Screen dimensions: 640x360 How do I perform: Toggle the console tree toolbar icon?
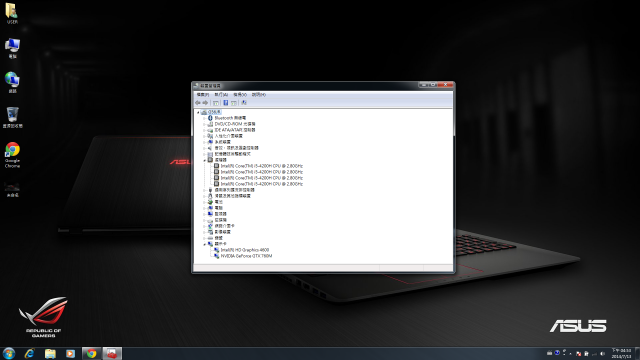(216, 103)
